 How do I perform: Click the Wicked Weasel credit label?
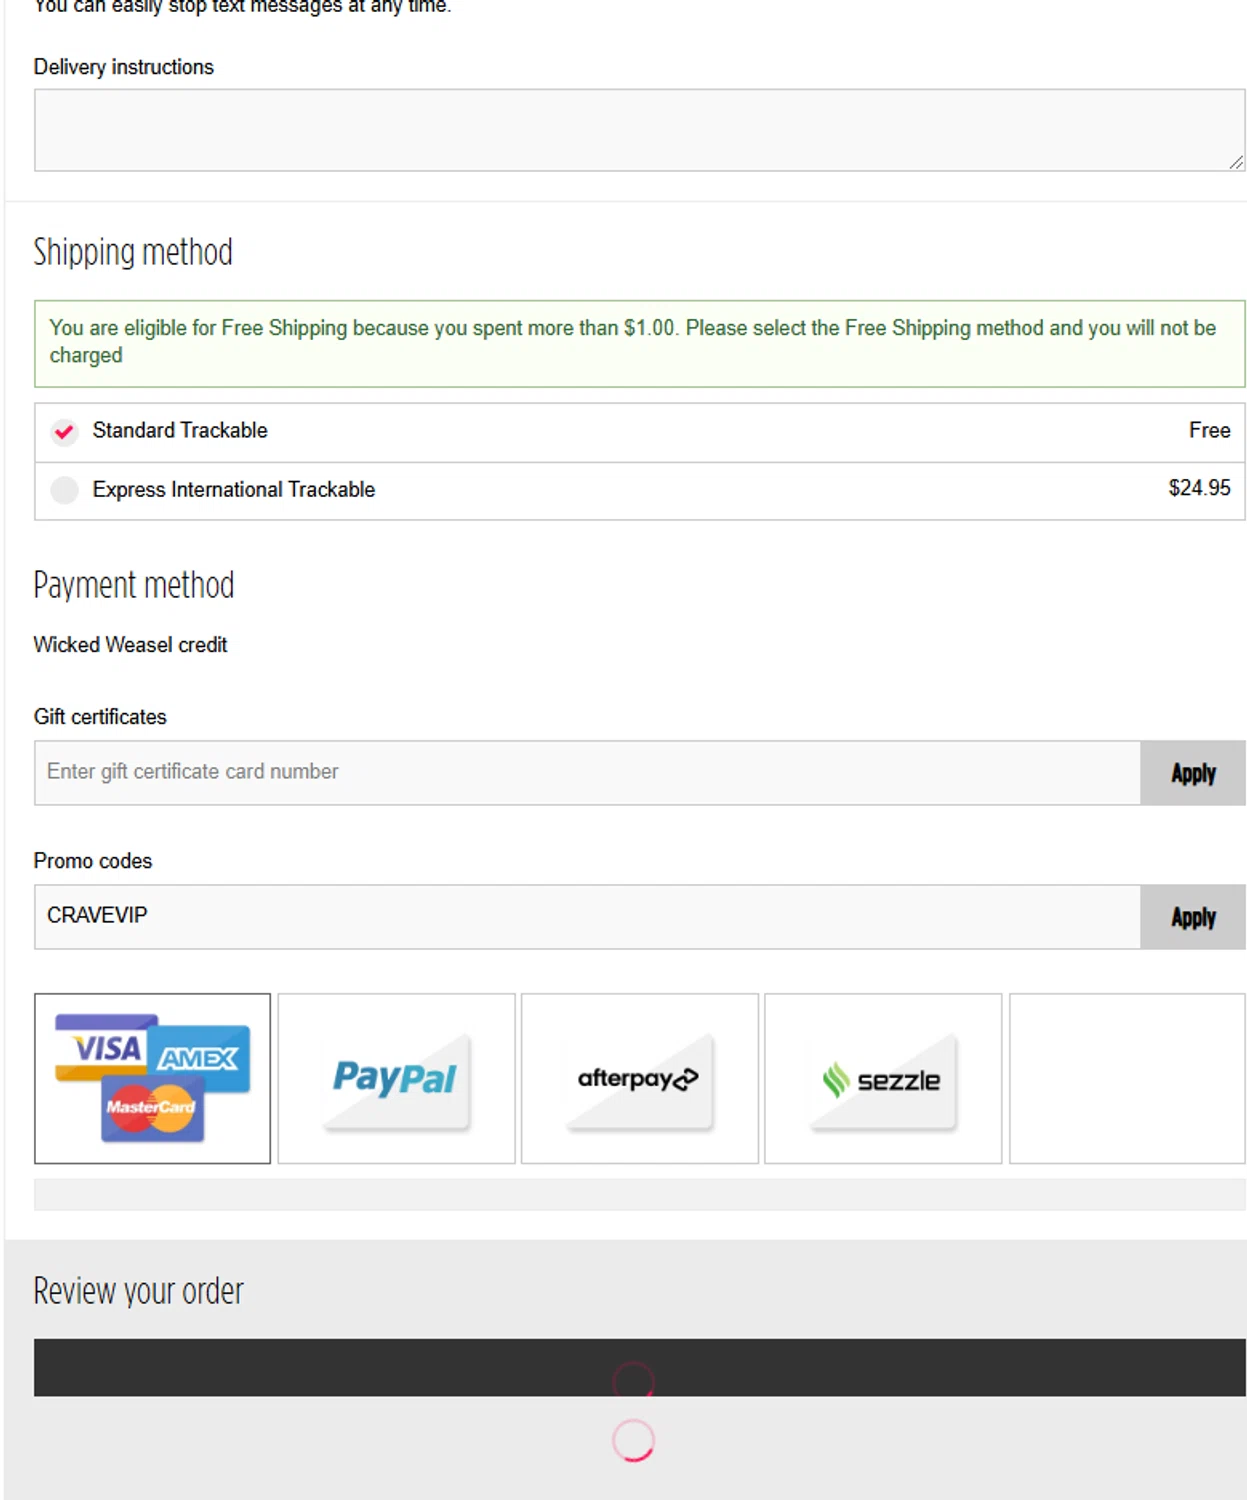130,645
